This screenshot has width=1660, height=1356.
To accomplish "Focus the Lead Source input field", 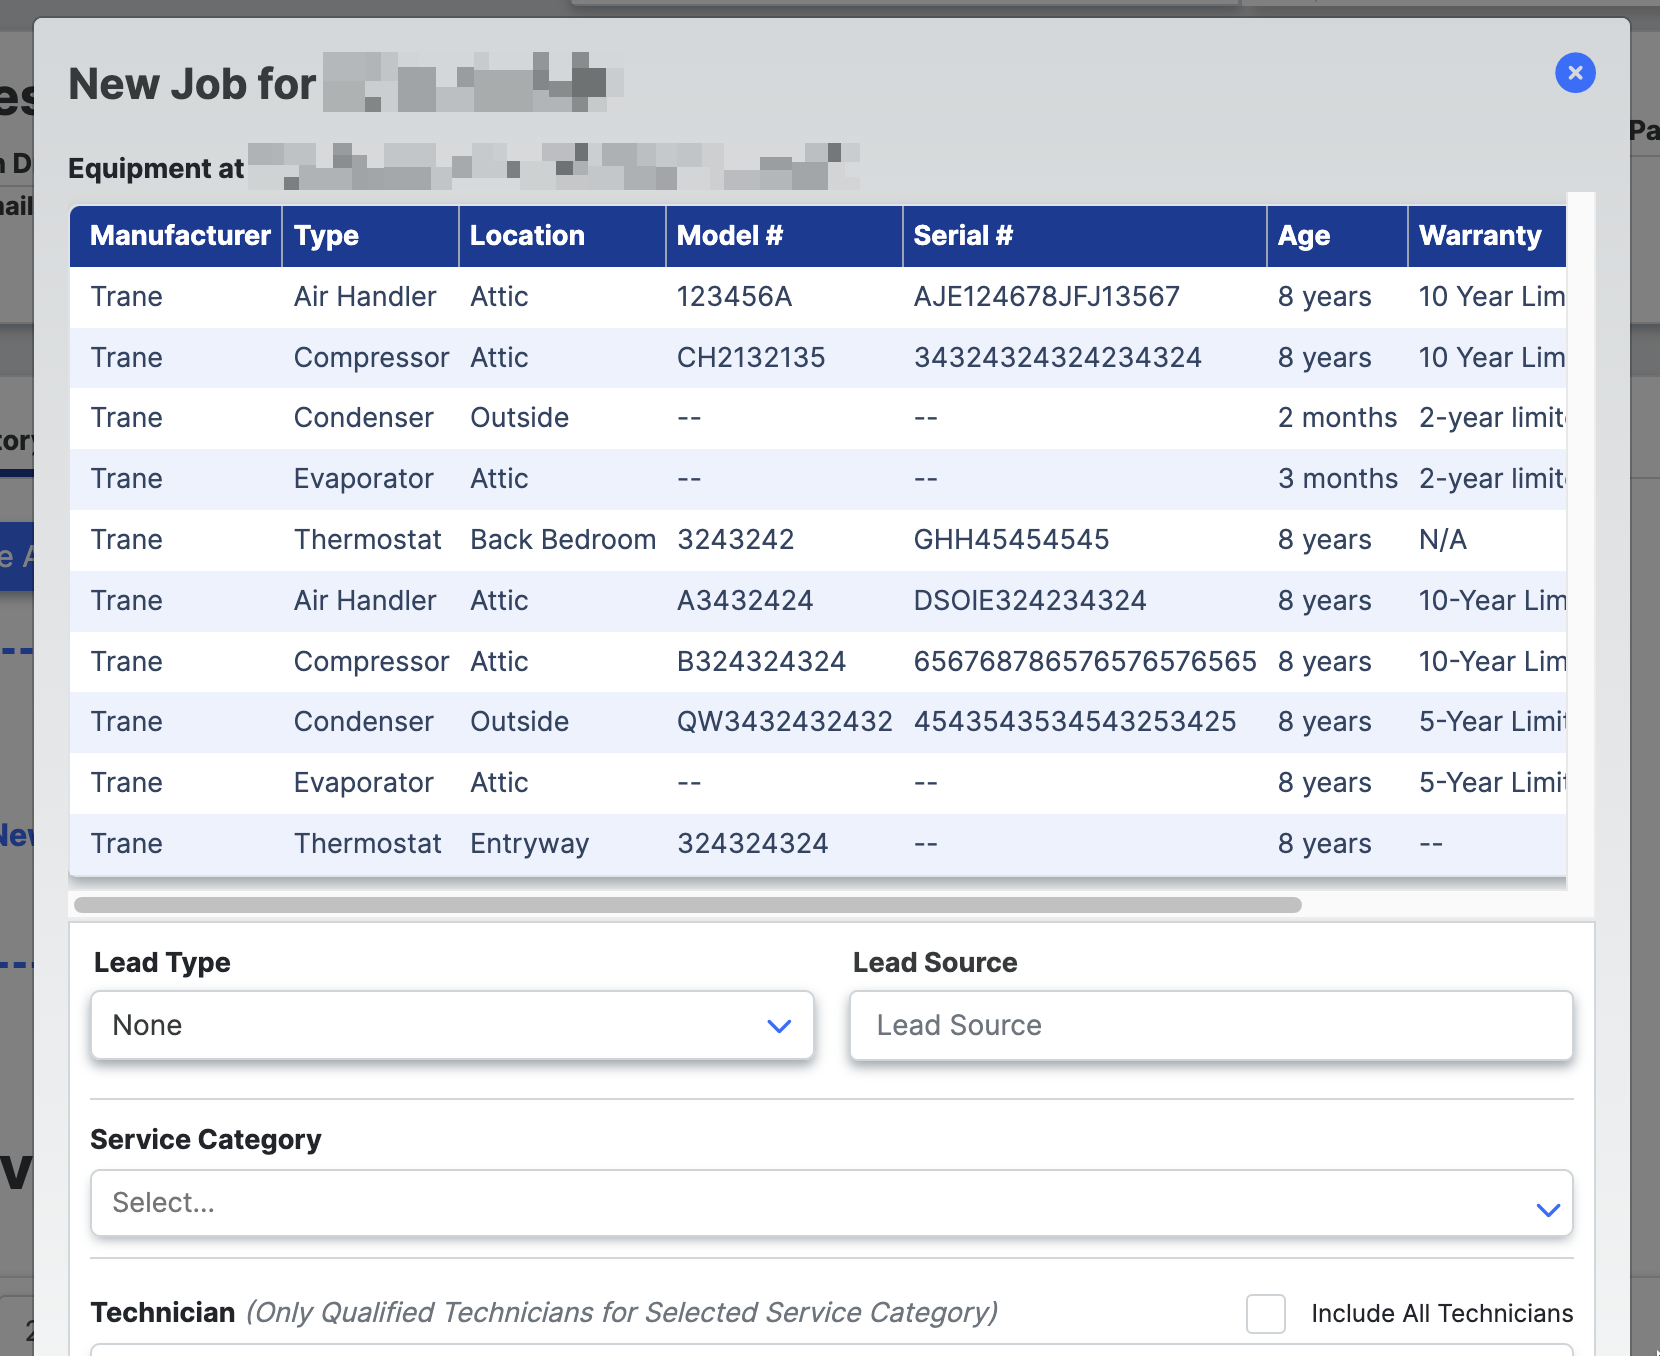I will [1210, 1025].
